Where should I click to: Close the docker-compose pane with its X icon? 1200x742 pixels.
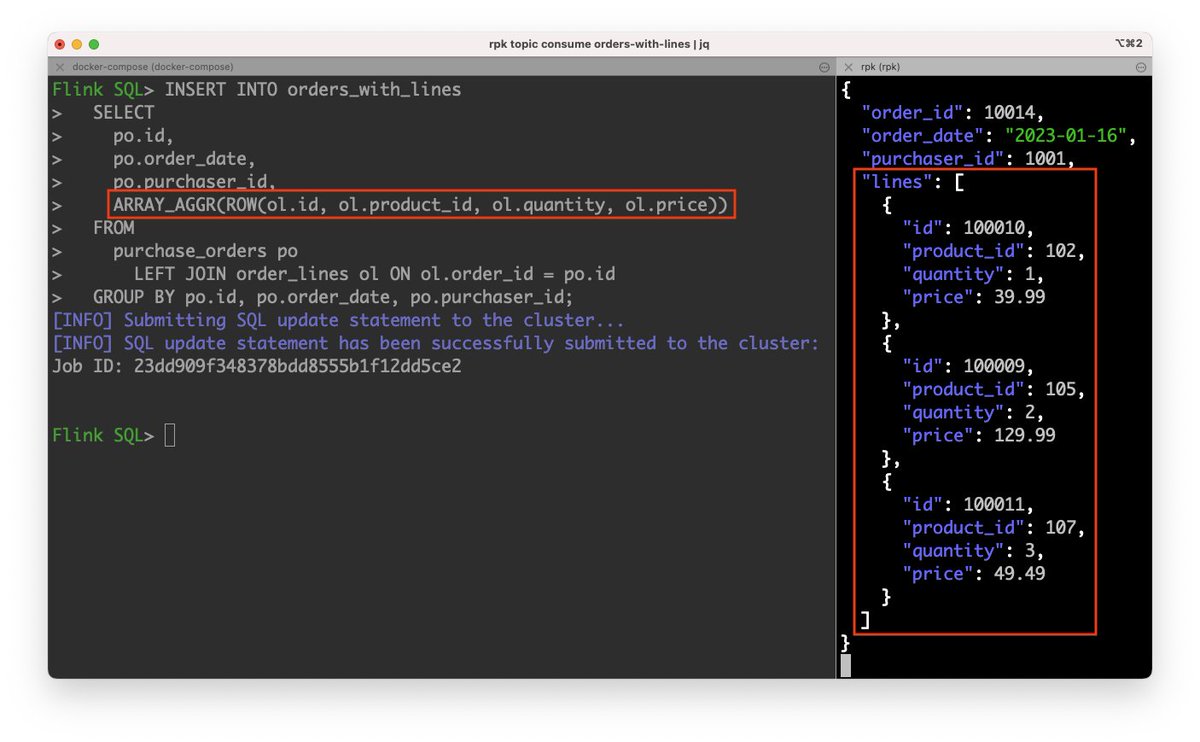coord(60,67)
